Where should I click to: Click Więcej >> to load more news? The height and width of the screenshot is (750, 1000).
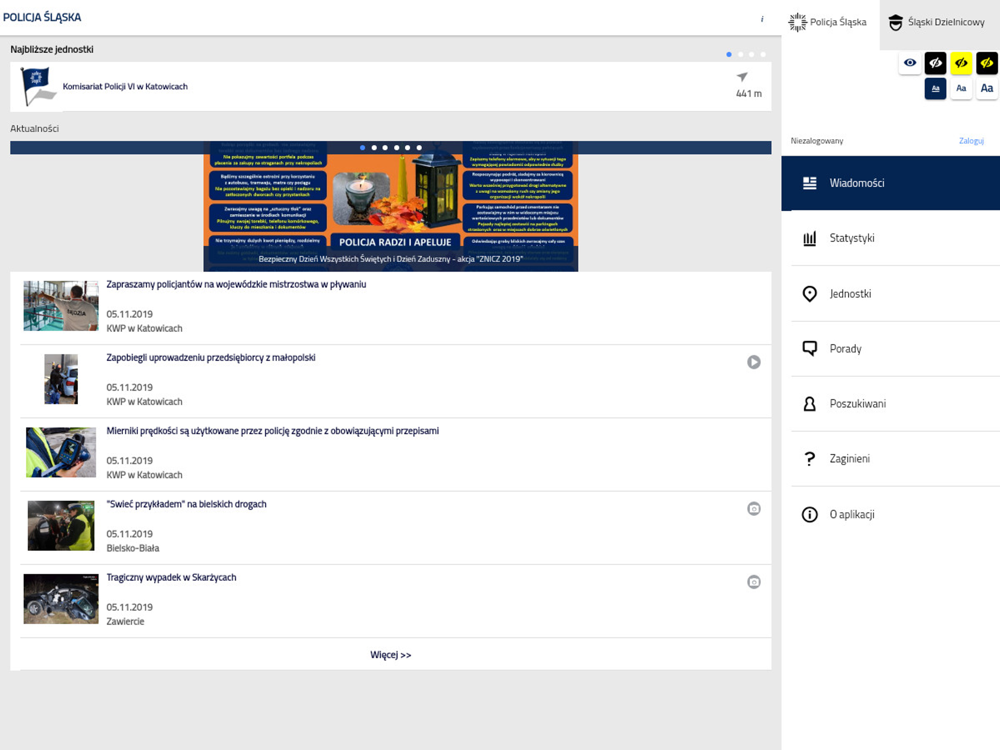tap(391, 655)
